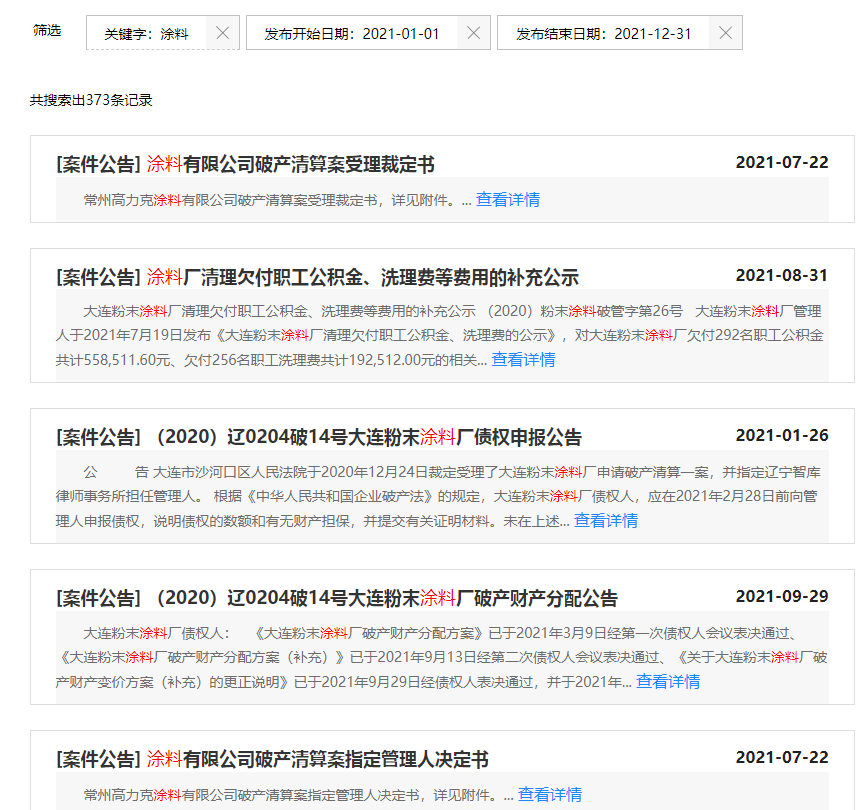Open 大连粉末涂料厂破产财产分配公告 title
Screen dimensions: 867x810
point(336,598)
